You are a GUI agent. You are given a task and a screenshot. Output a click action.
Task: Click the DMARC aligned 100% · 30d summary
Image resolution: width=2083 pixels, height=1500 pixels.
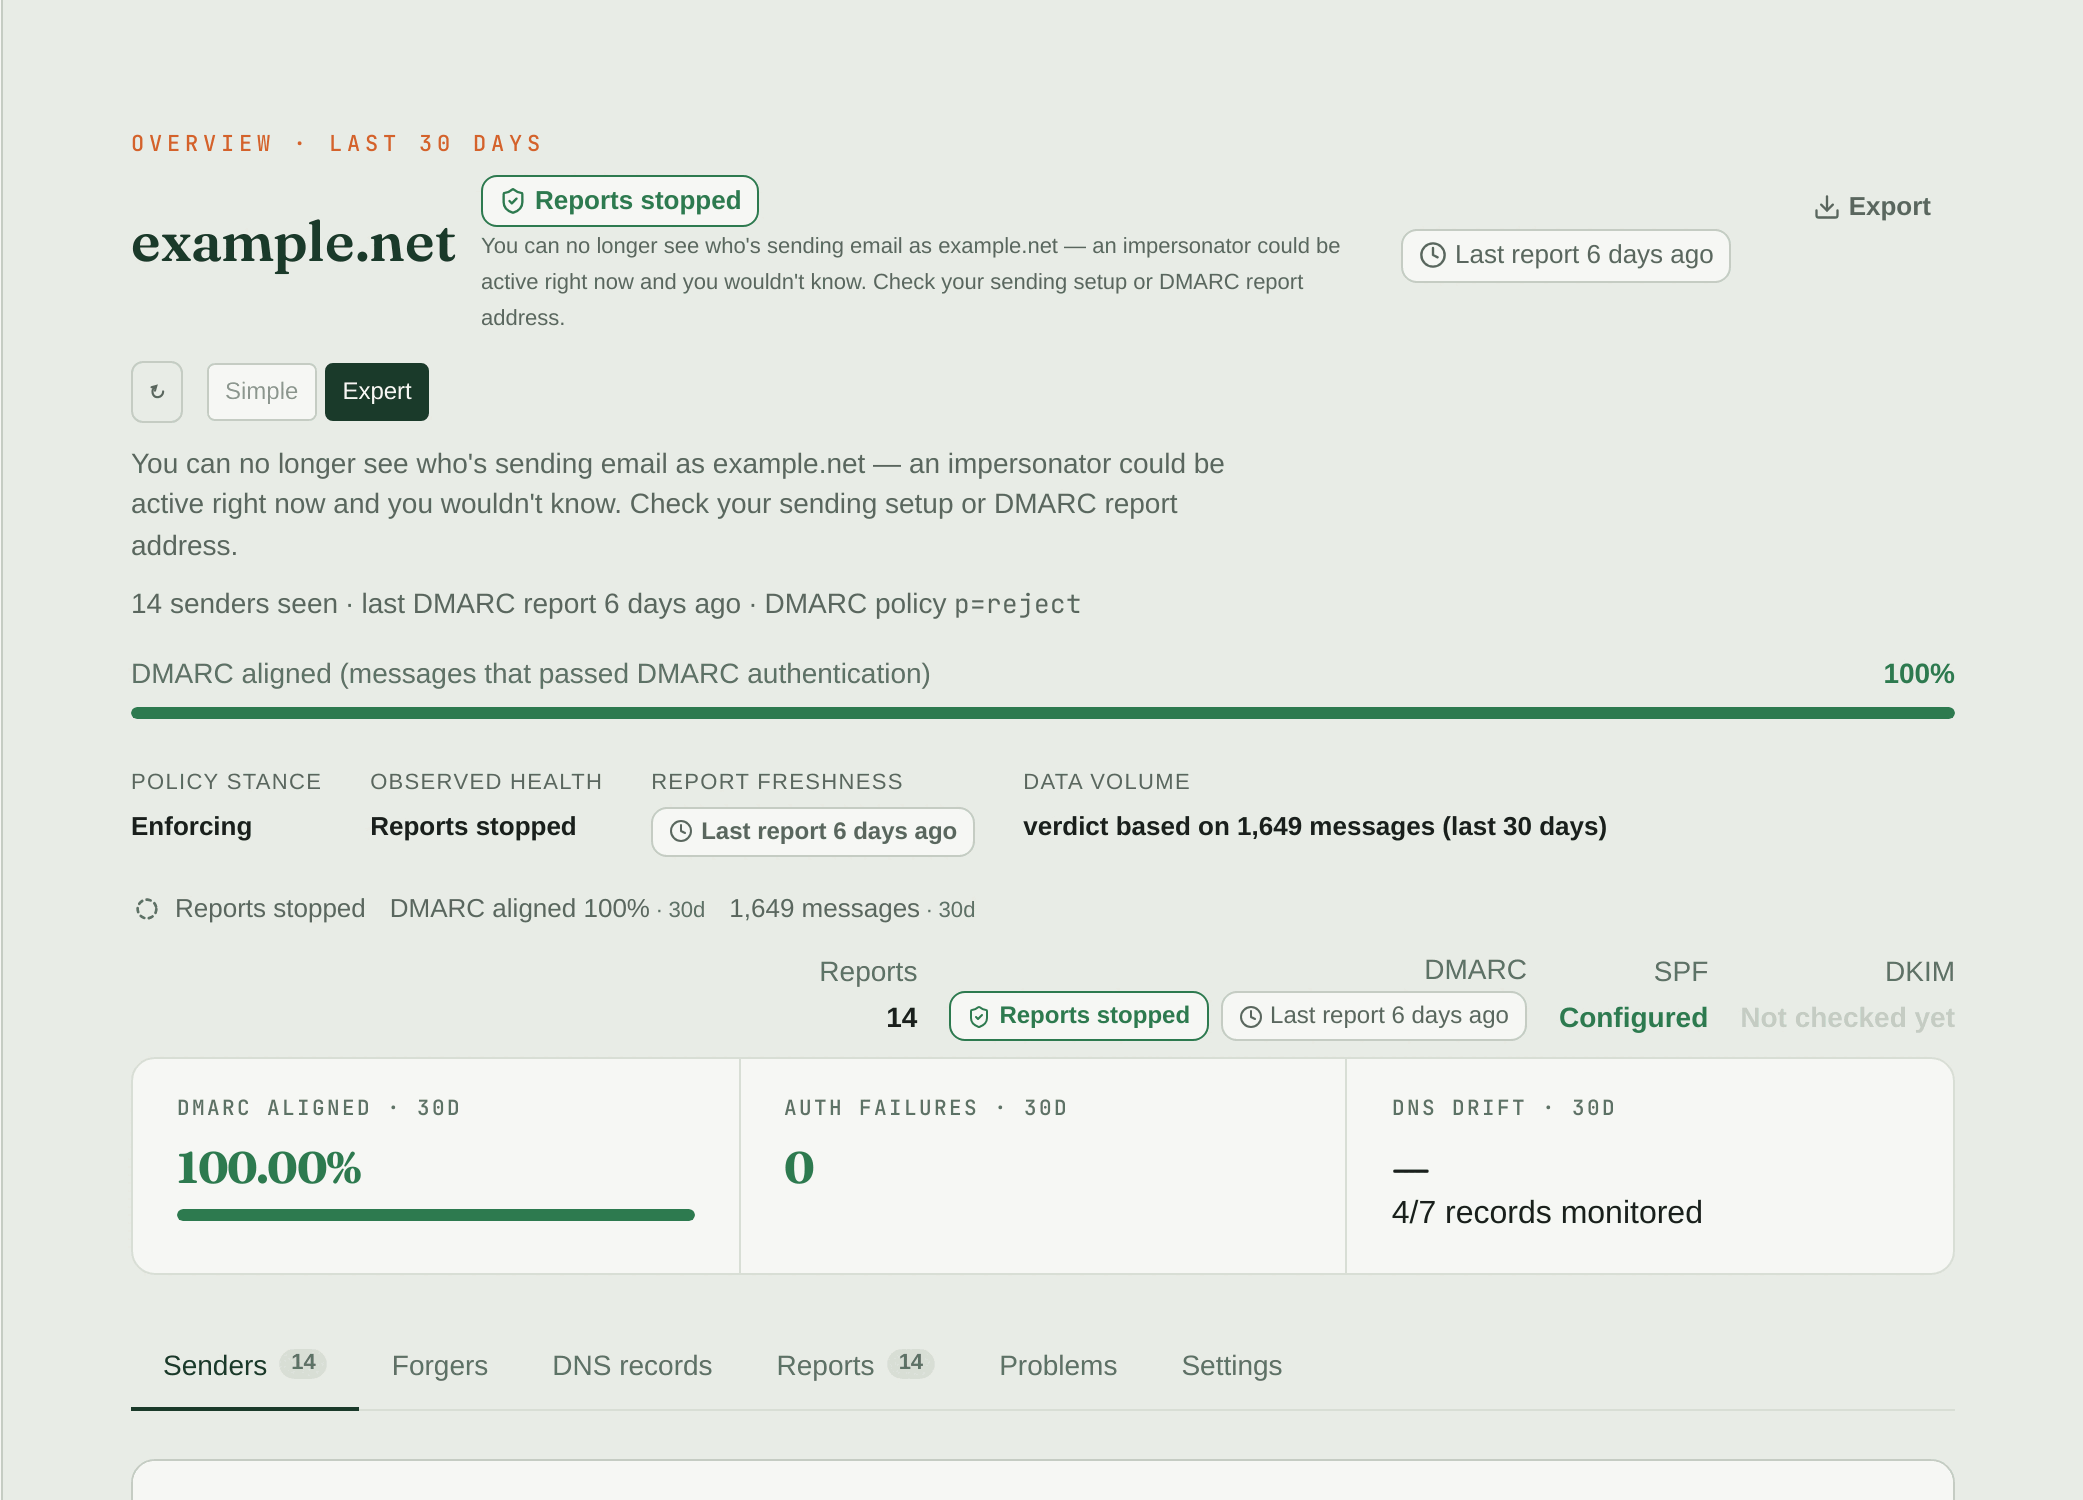click(x=547, y=909)
